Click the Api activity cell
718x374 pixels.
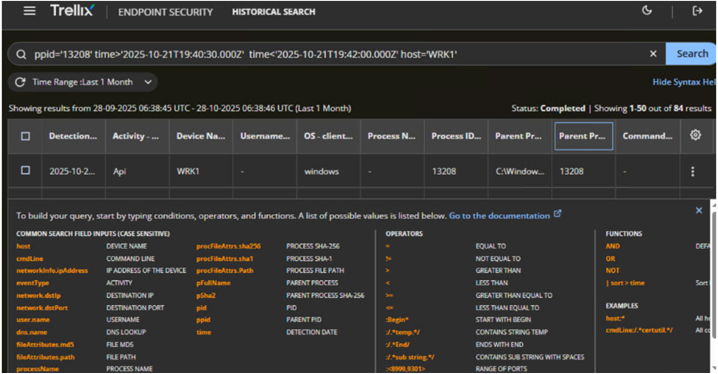coord(120,171)
